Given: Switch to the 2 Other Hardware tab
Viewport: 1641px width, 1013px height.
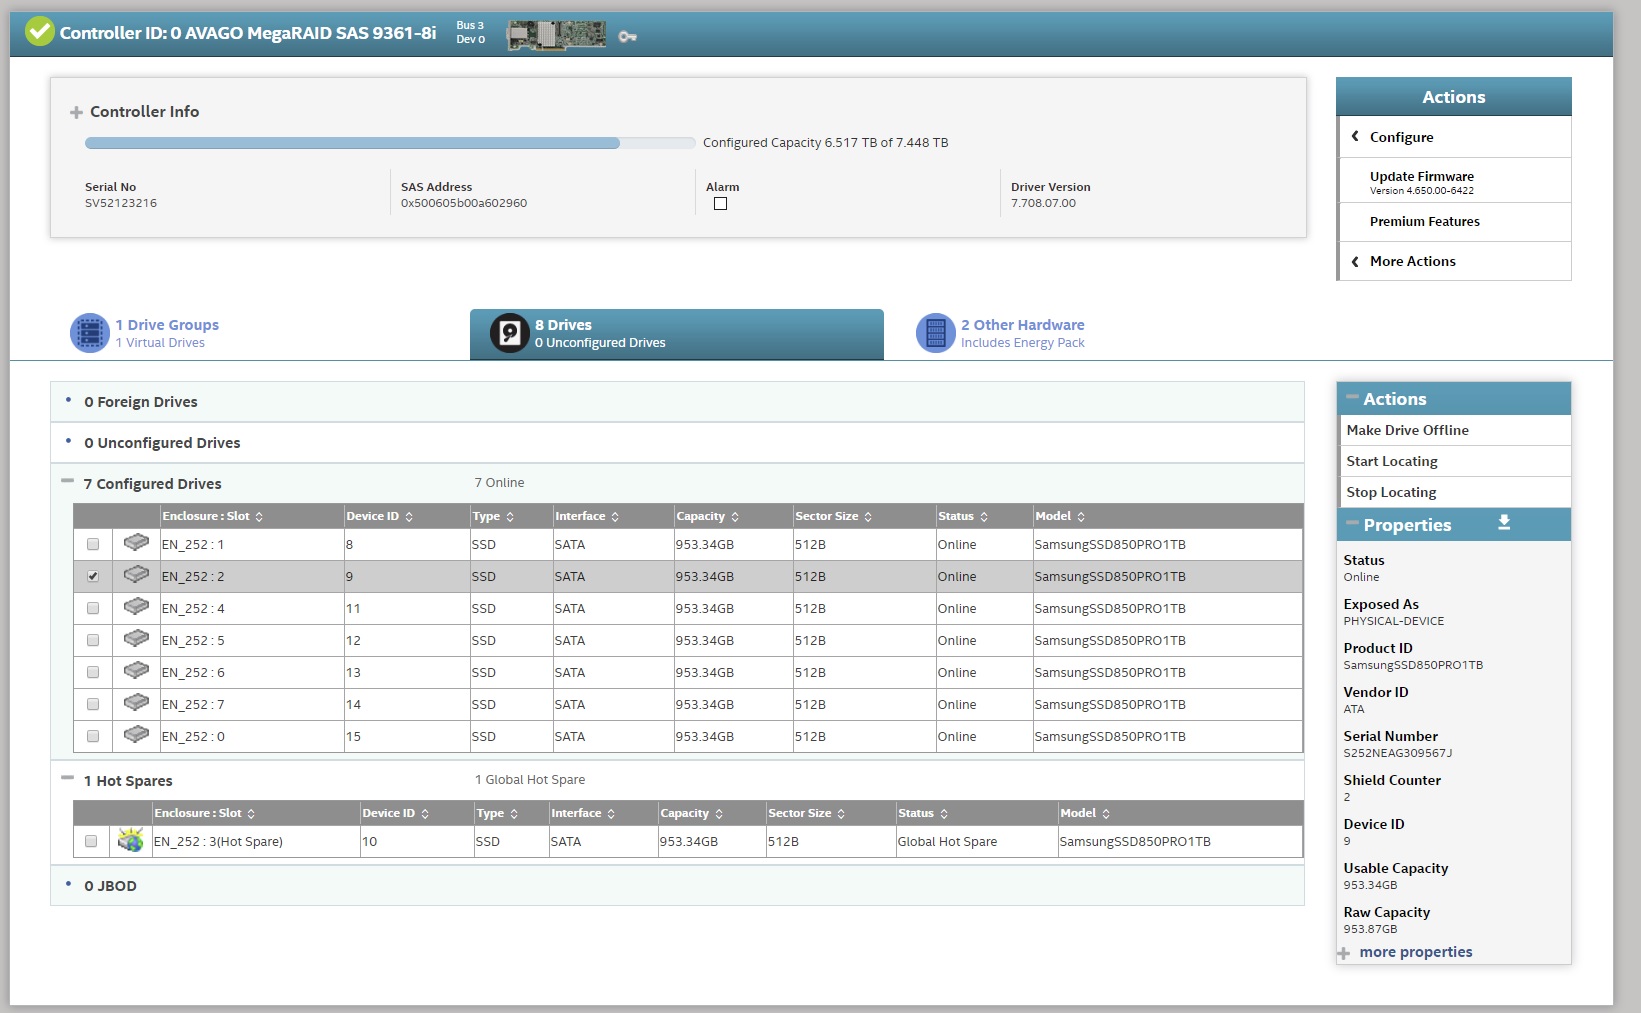Looking at the screenshot, I should [1001, 333].
